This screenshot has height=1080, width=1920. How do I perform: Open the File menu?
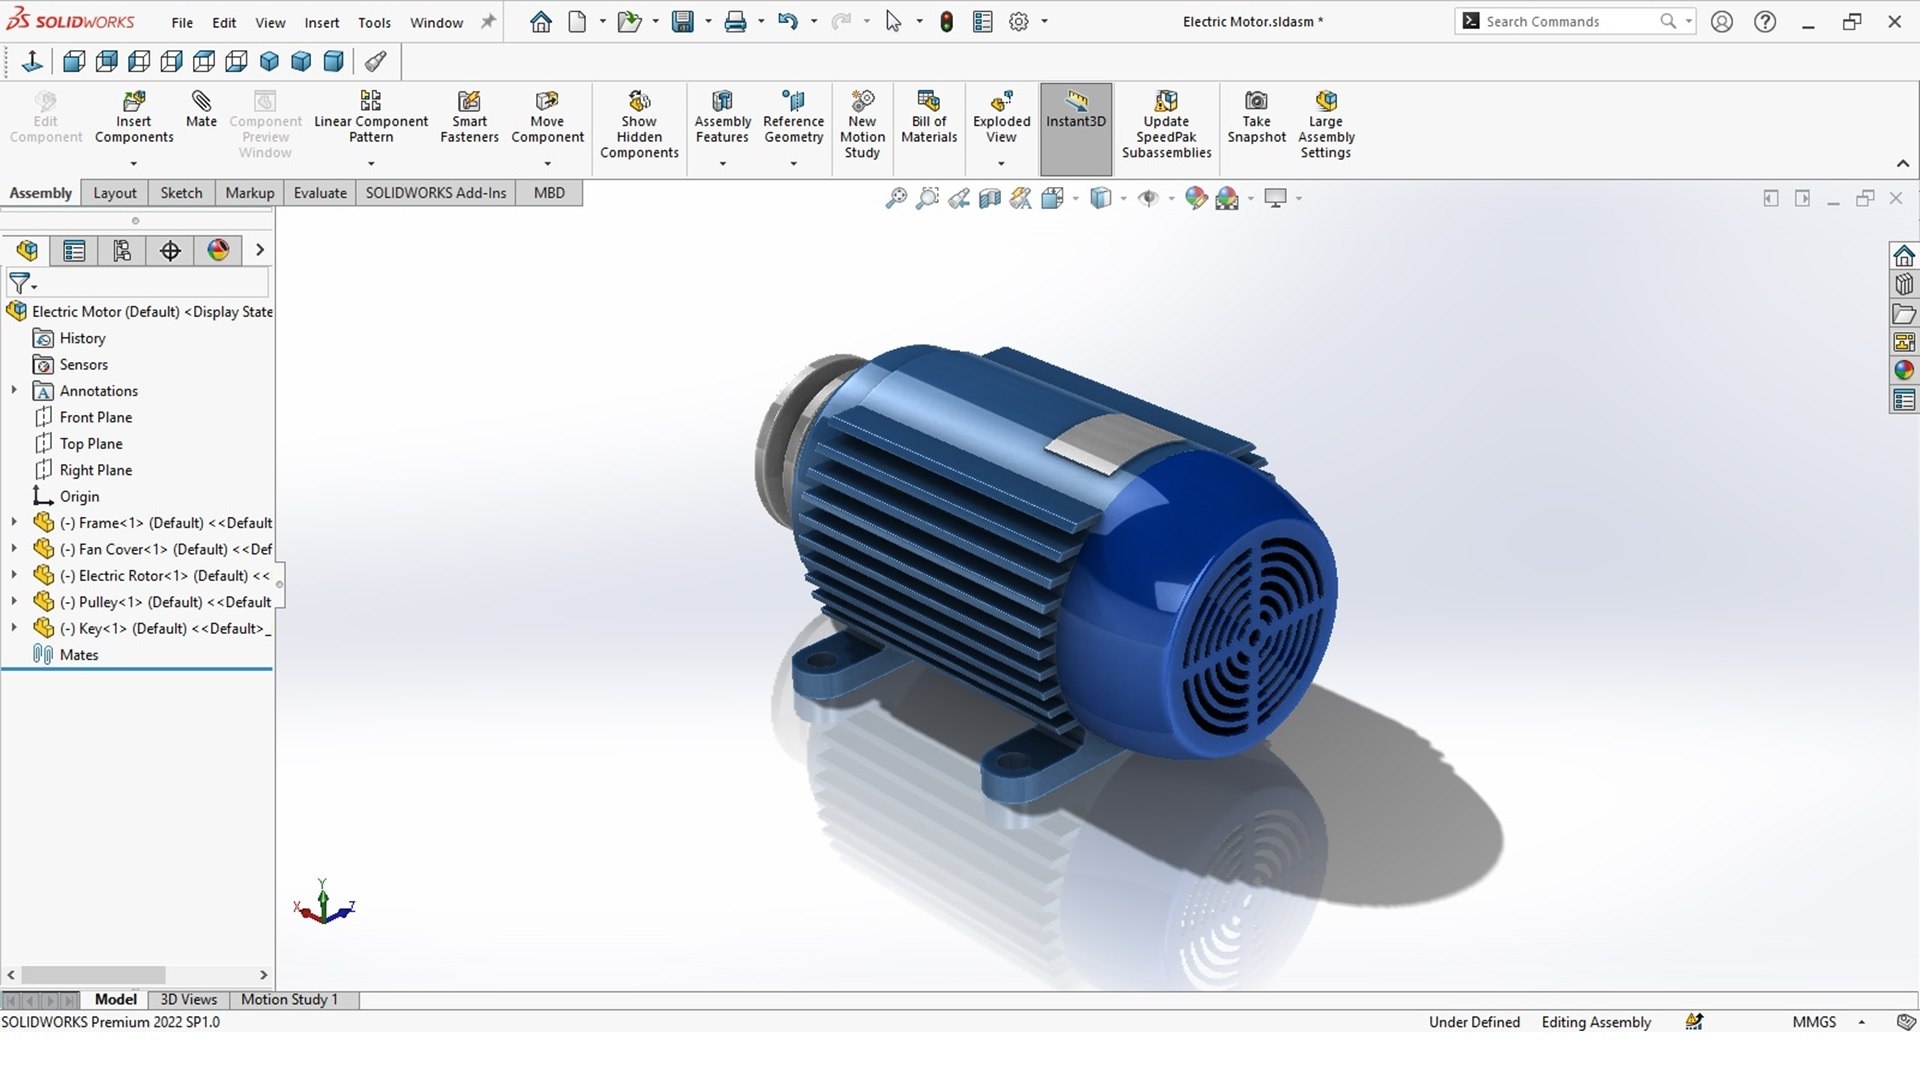tap(182, 22)
